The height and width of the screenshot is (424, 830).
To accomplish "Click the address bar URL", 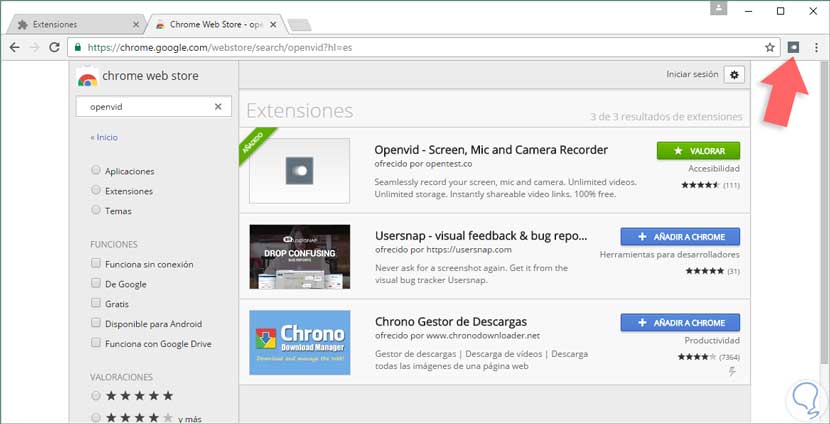I will (220, 48).
